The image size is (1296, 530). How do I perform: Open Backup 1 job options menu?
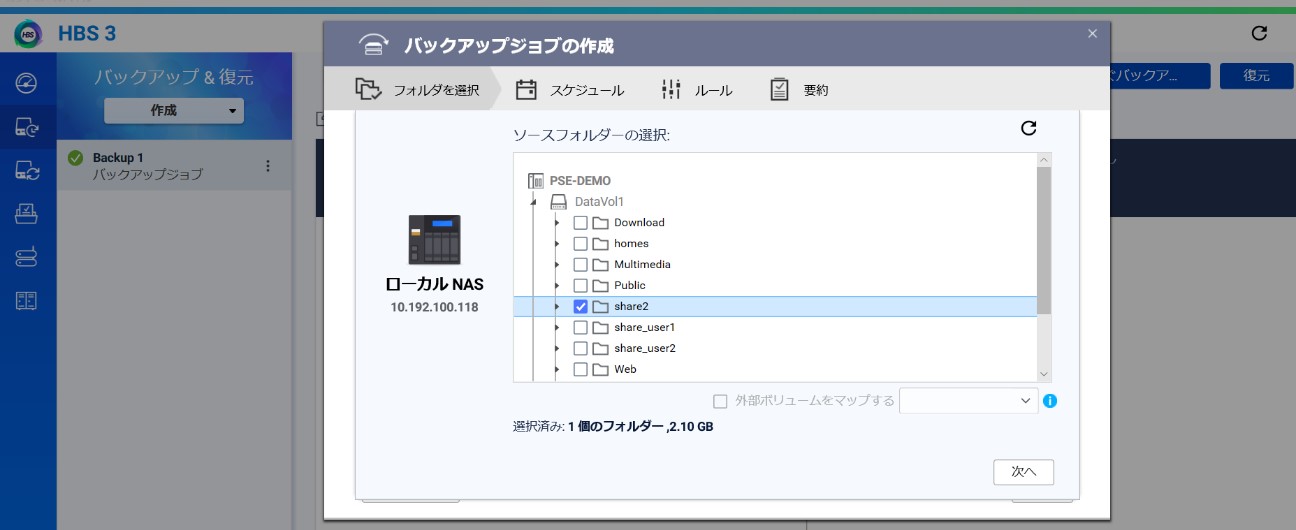(x=267, y=166)
